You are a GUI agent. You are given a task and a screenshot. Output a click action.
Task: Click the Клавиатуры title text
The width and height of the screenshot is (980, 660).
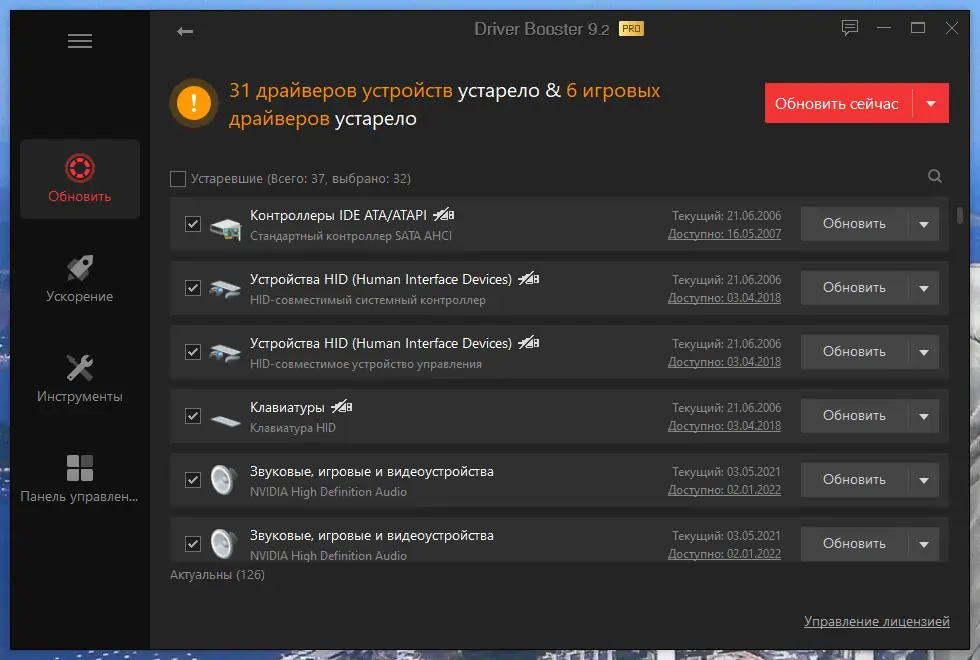click(287, 408)
